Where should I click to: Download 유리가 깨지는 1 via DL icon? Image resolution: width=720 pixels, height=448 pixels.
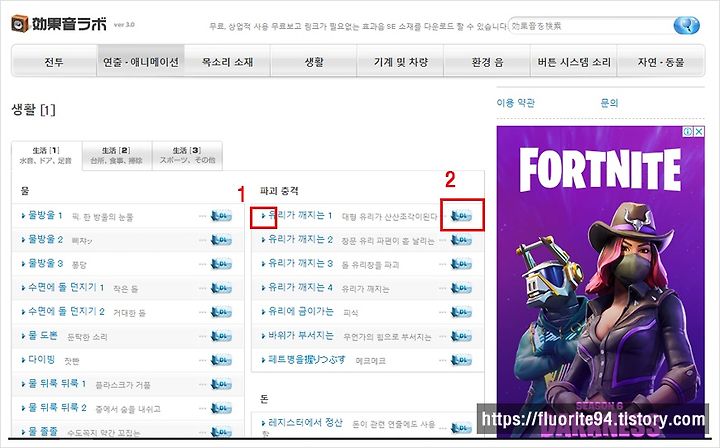(x=461, y=216)
